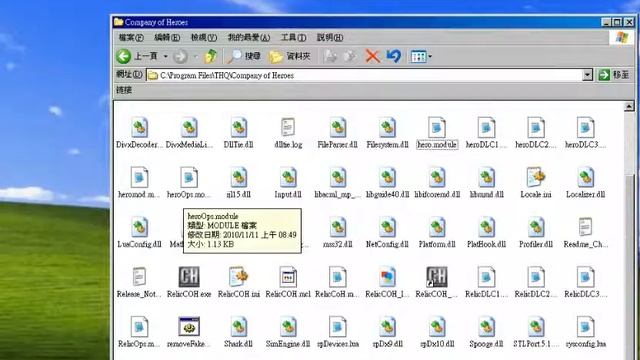
Task: Select LuaConfig.dll file
Action: (139, 233)
